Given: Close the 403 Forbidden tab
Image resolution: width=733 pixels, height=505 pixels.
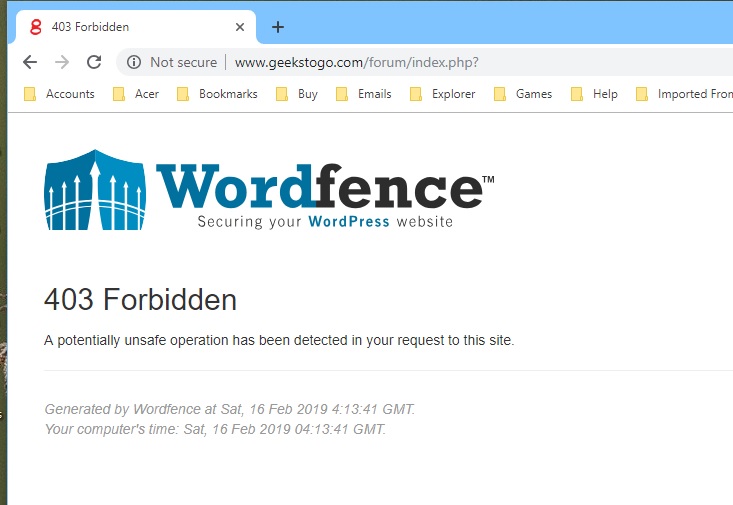Looking at the screenshot, I should point(240,27).
